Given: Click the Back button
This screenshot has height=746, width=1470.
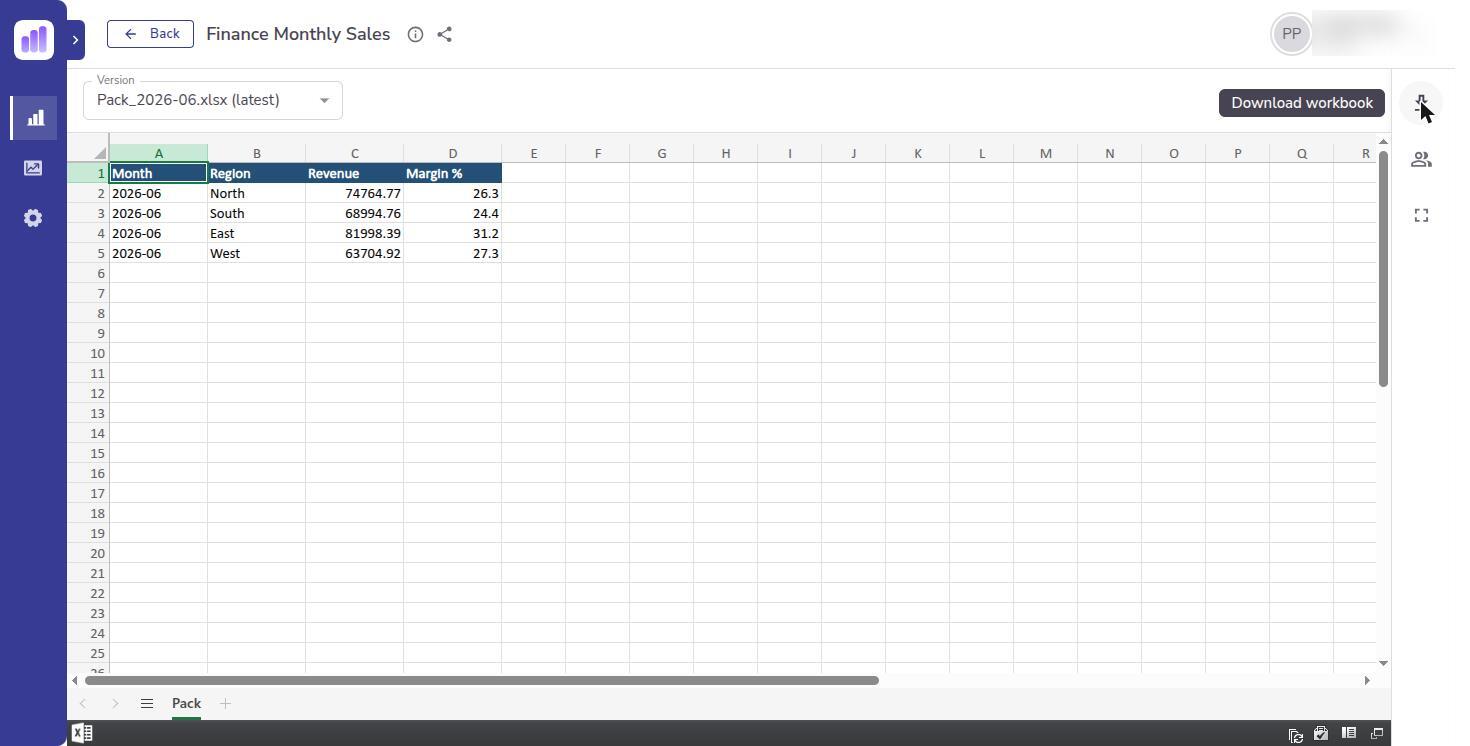Looking at the screenshot, I should click(150, 34).
